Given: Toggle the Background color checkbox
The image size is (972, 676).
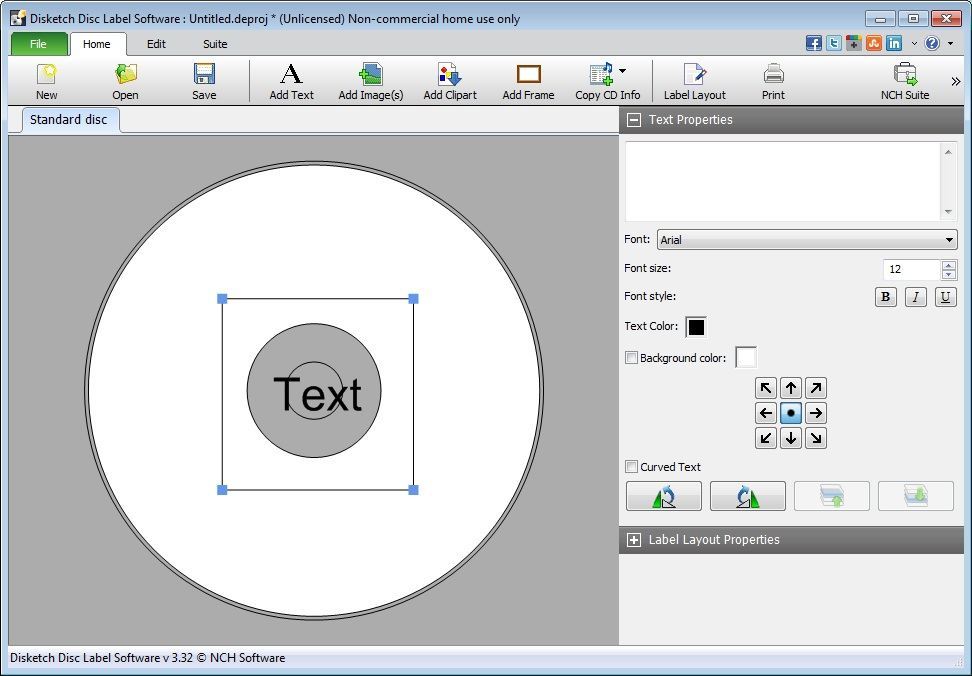Looking at the screenshot, I should click(631, 357).
